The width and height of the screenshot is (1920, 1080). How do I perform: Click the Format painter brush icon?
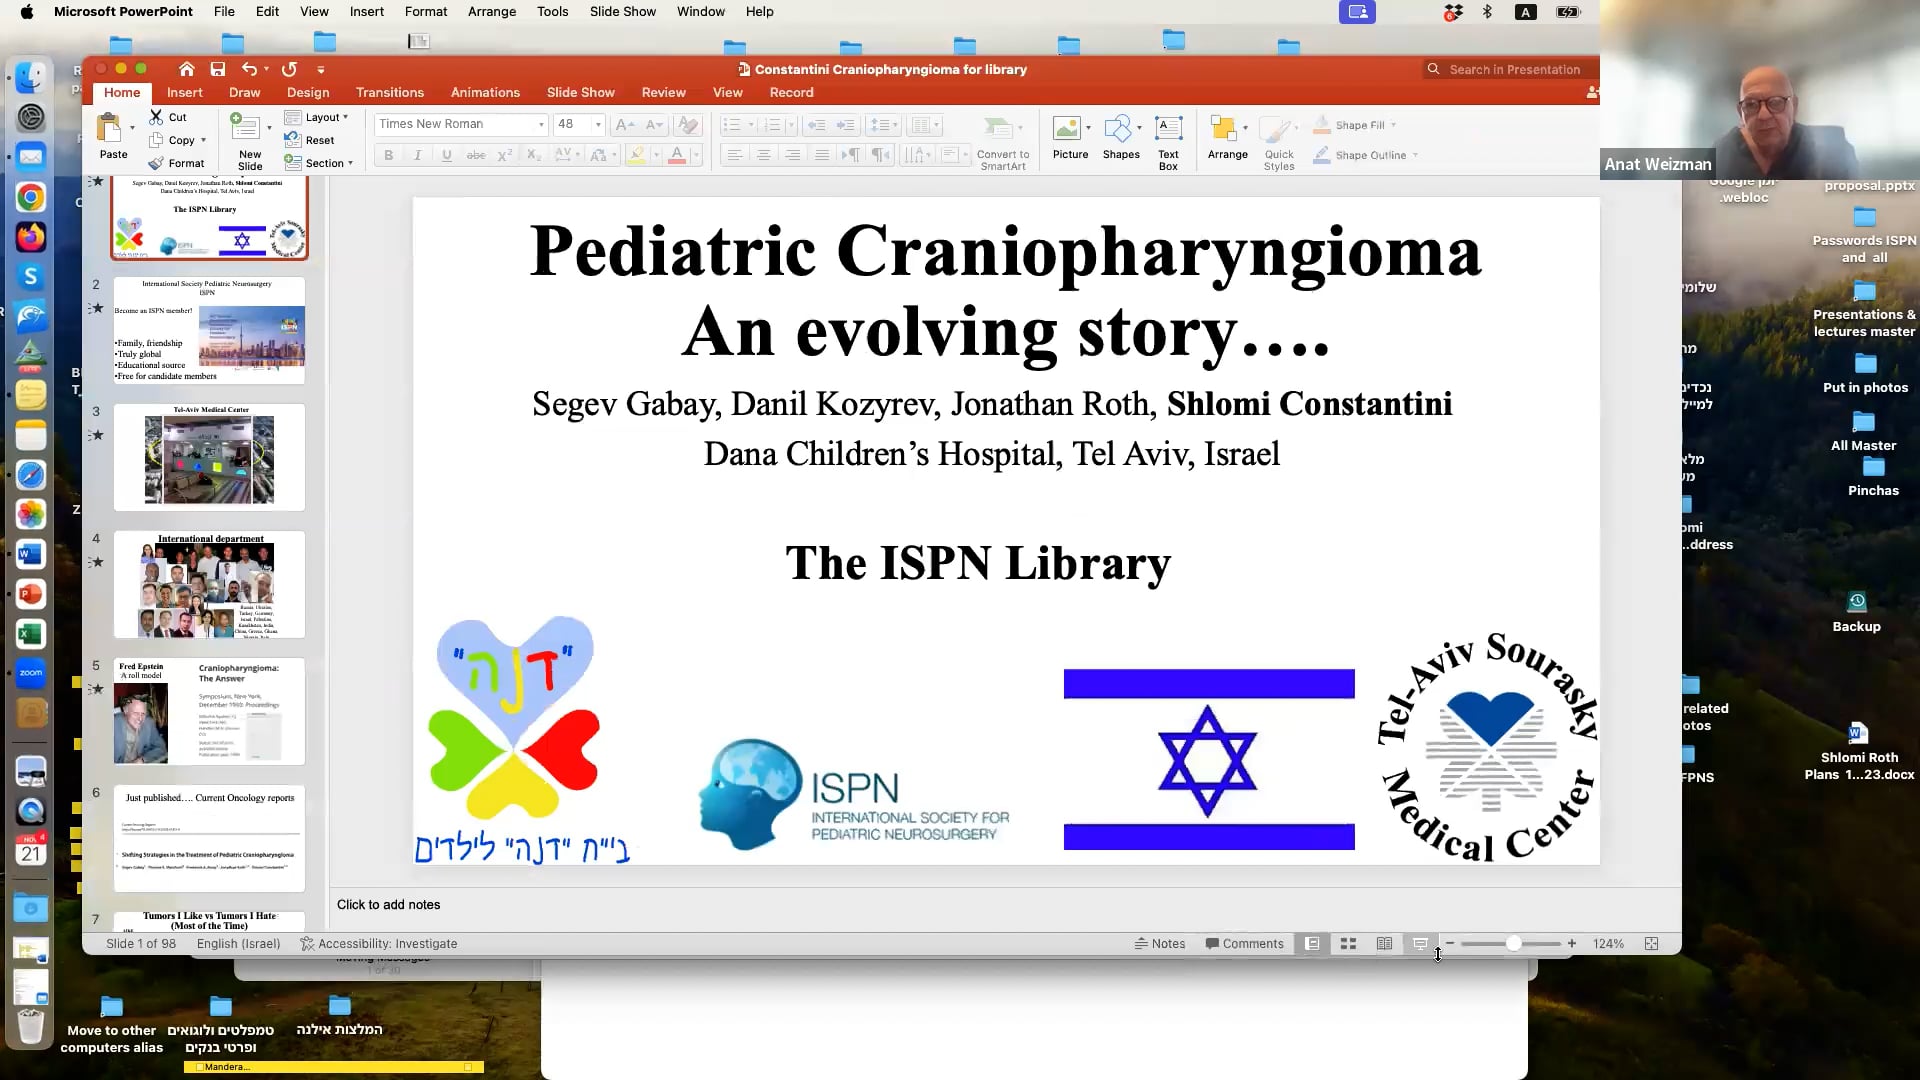pyautogui.click(x=156, y=163)
